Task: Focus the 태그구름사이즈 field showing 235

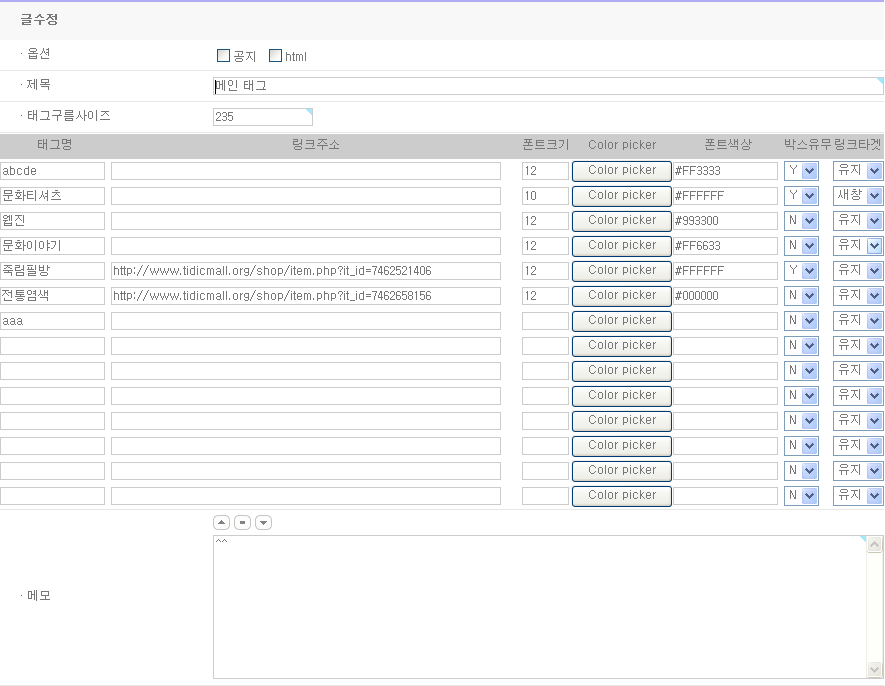Action: pyautogui.click(x=262, y=117)
